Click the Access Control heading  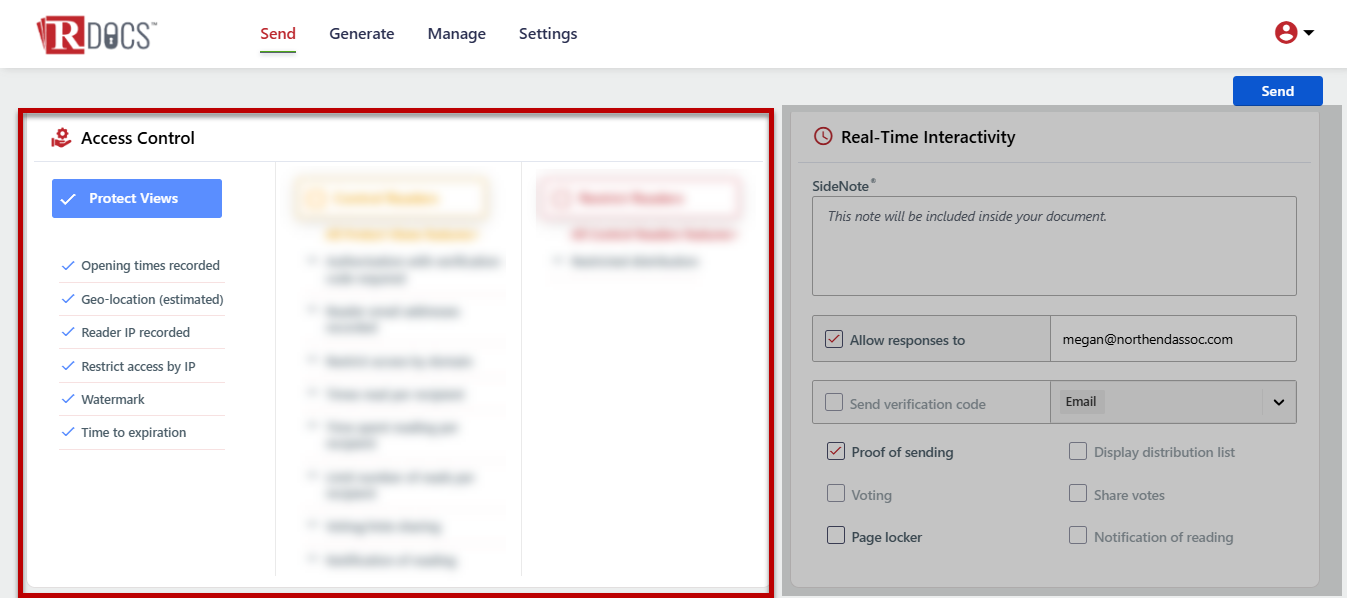138,138
